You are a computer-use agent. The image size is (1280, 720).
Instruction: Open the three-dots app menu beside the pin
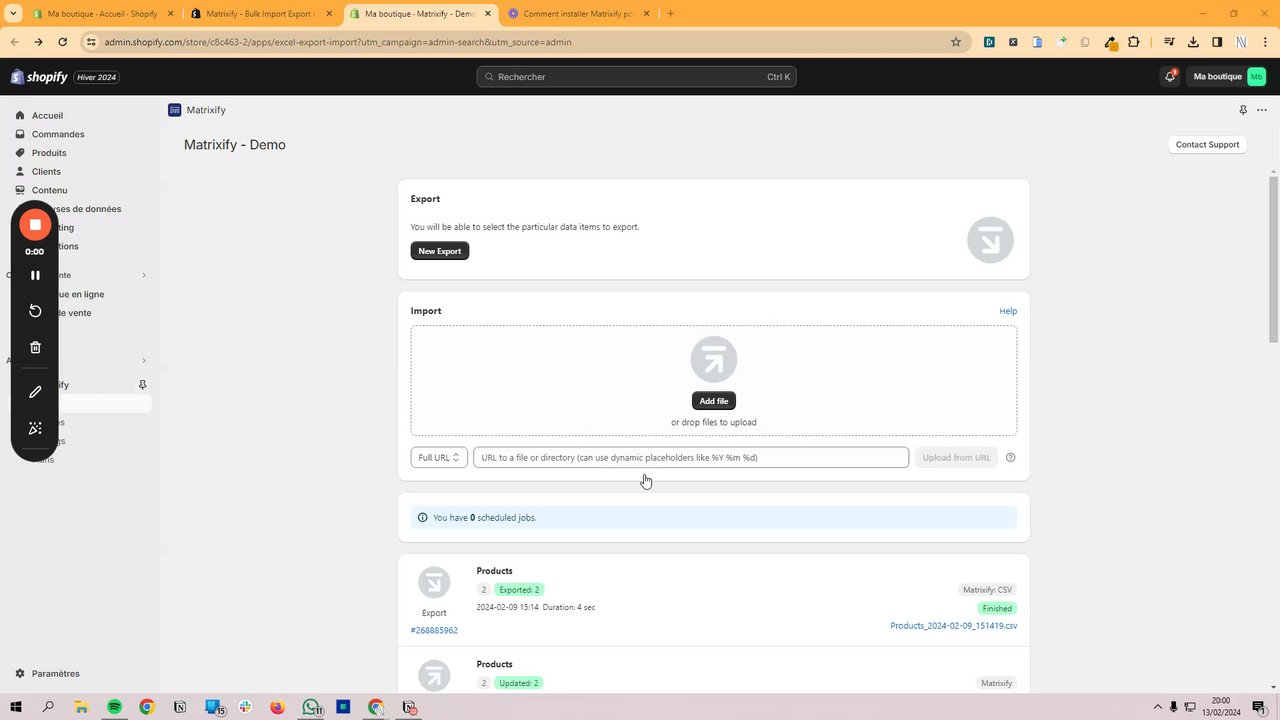(x=1262, y=110)
